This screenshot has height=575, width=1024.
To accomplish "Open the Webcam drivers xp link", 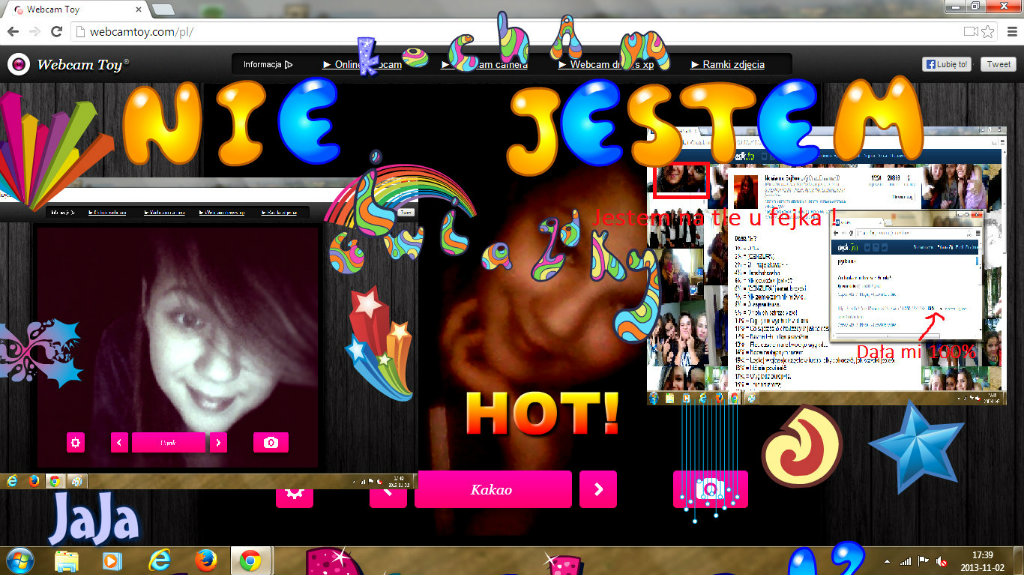I will coord(606,64).
